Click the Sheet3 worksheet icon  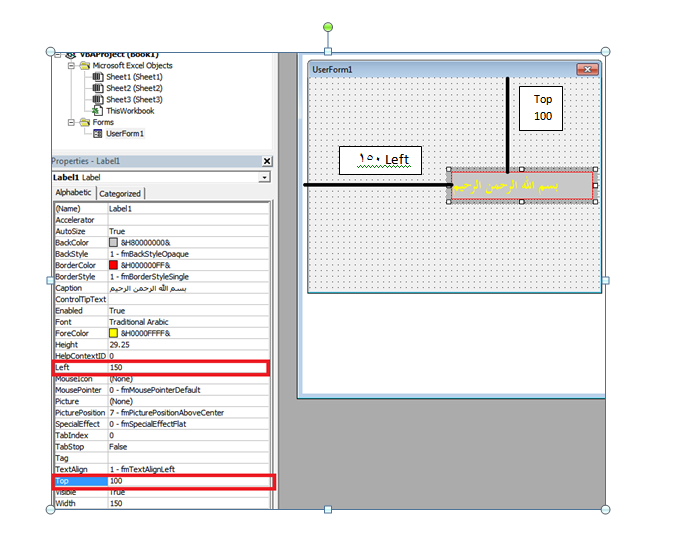tap(98, 100)
